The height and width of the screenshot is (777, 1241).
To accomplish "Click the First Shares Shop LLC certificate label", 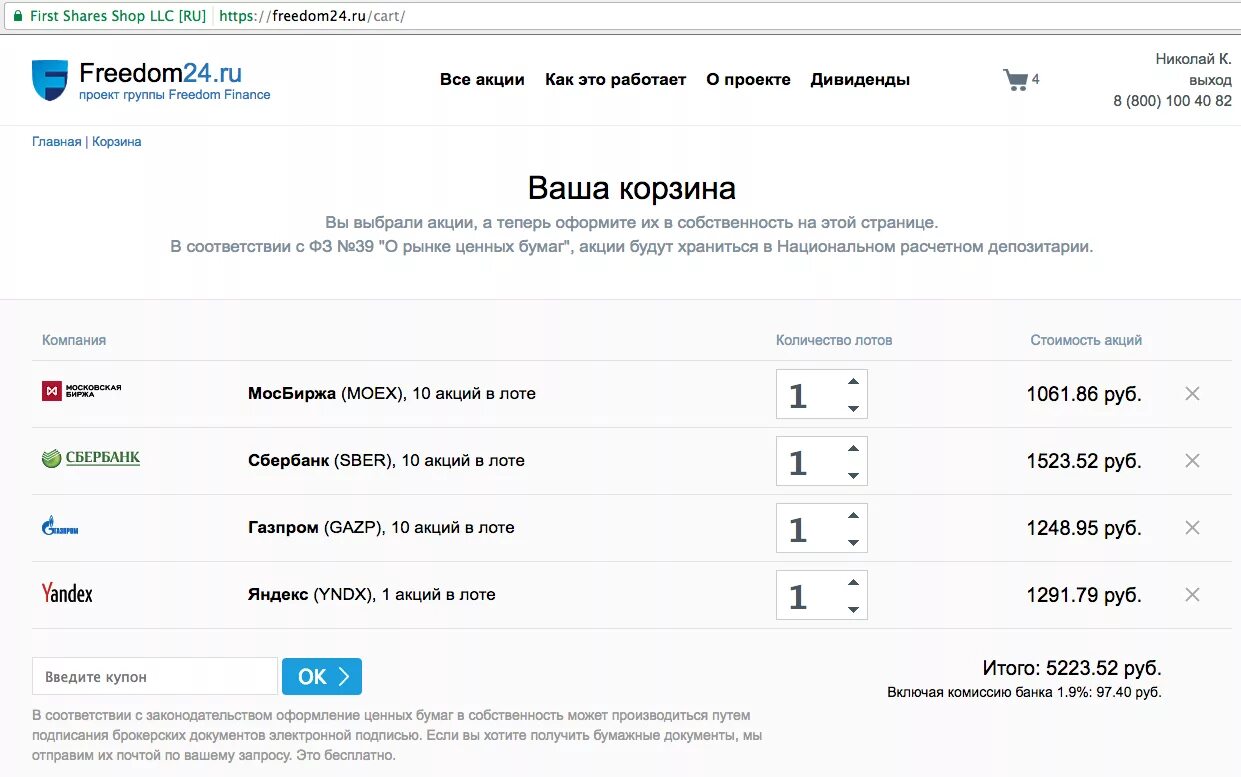I will point(118,17).
